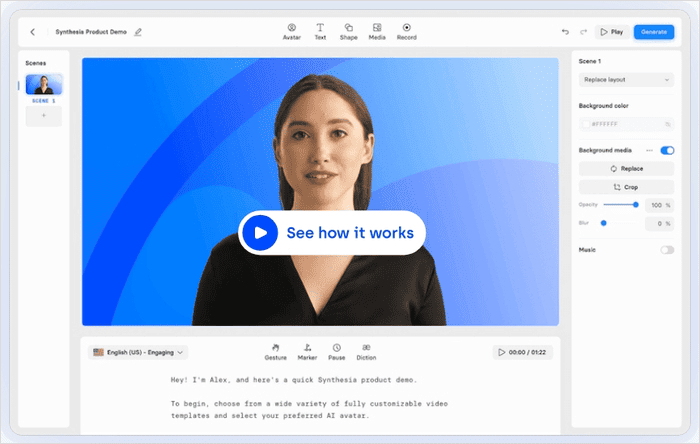Enable the Music toggle
Image resolution: width=700 pixels, height=444 pixels.
pos(667,249)
